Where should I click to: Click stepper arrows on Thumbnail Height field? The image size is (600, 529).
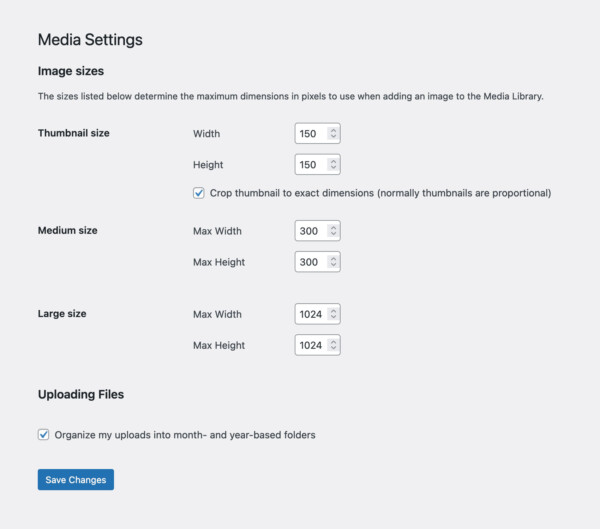(333, 164)
